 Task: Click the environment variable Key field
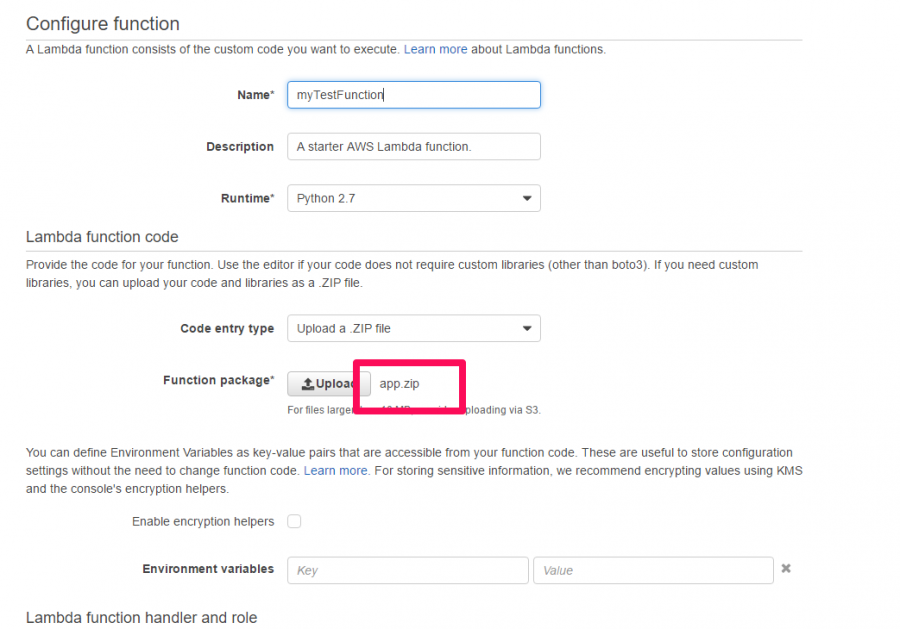coord(408,570)
